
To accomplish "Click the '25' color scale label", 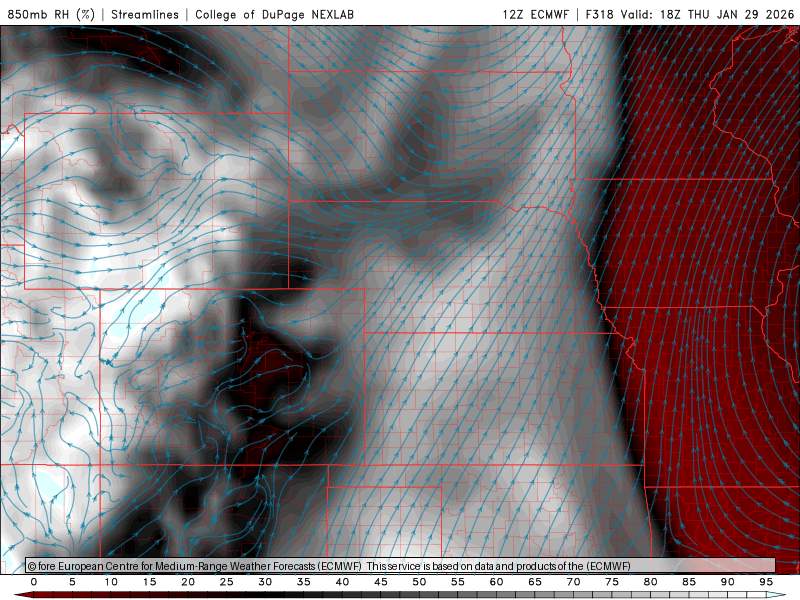I will tap(227, 582).
